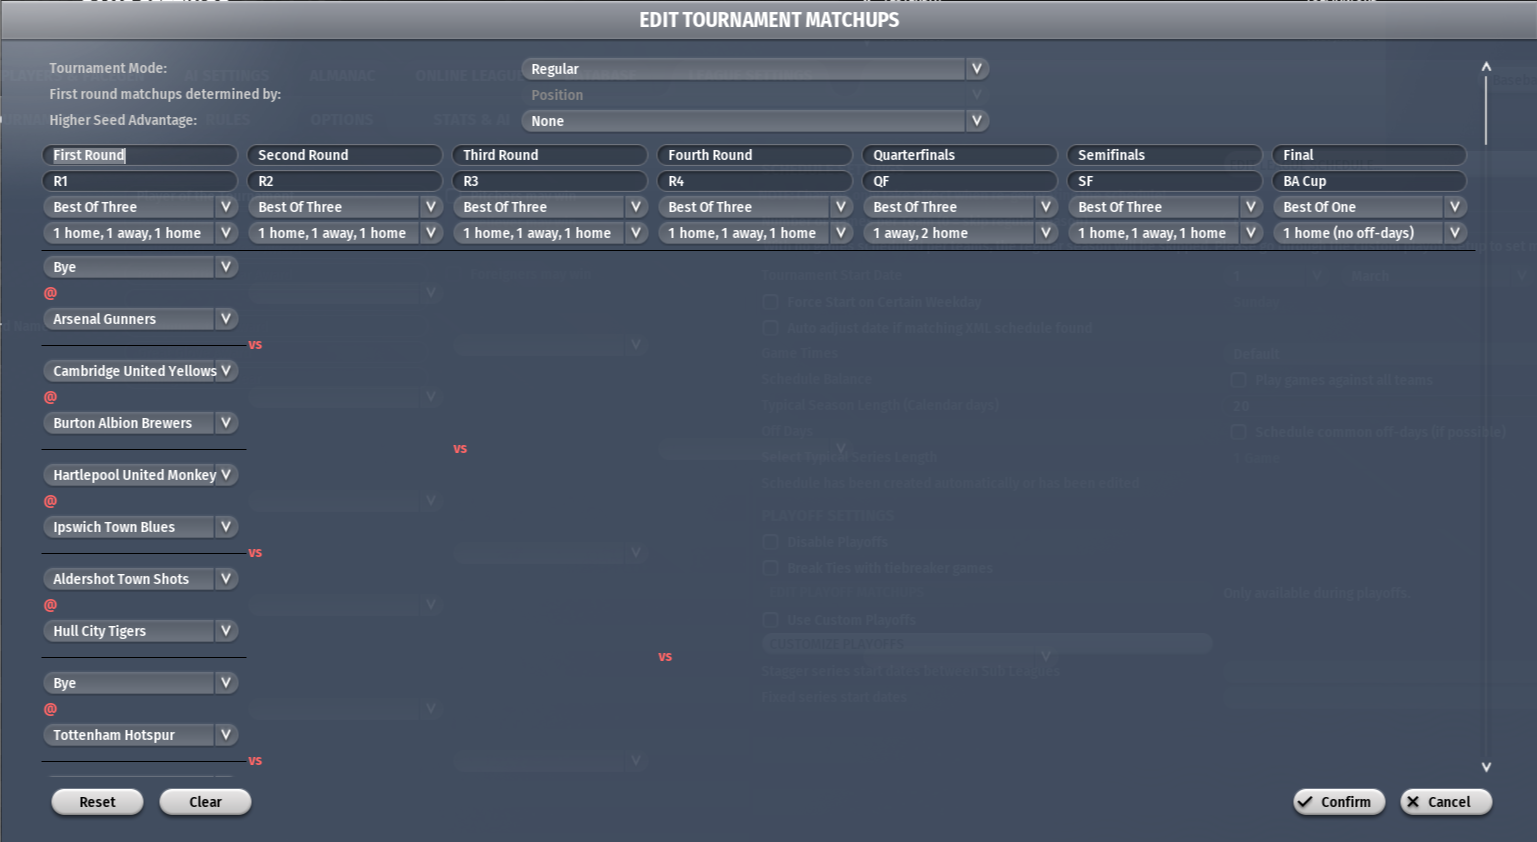
Task: Open First Round Best Of Three dropdown
Action: [x=139, y=207]
